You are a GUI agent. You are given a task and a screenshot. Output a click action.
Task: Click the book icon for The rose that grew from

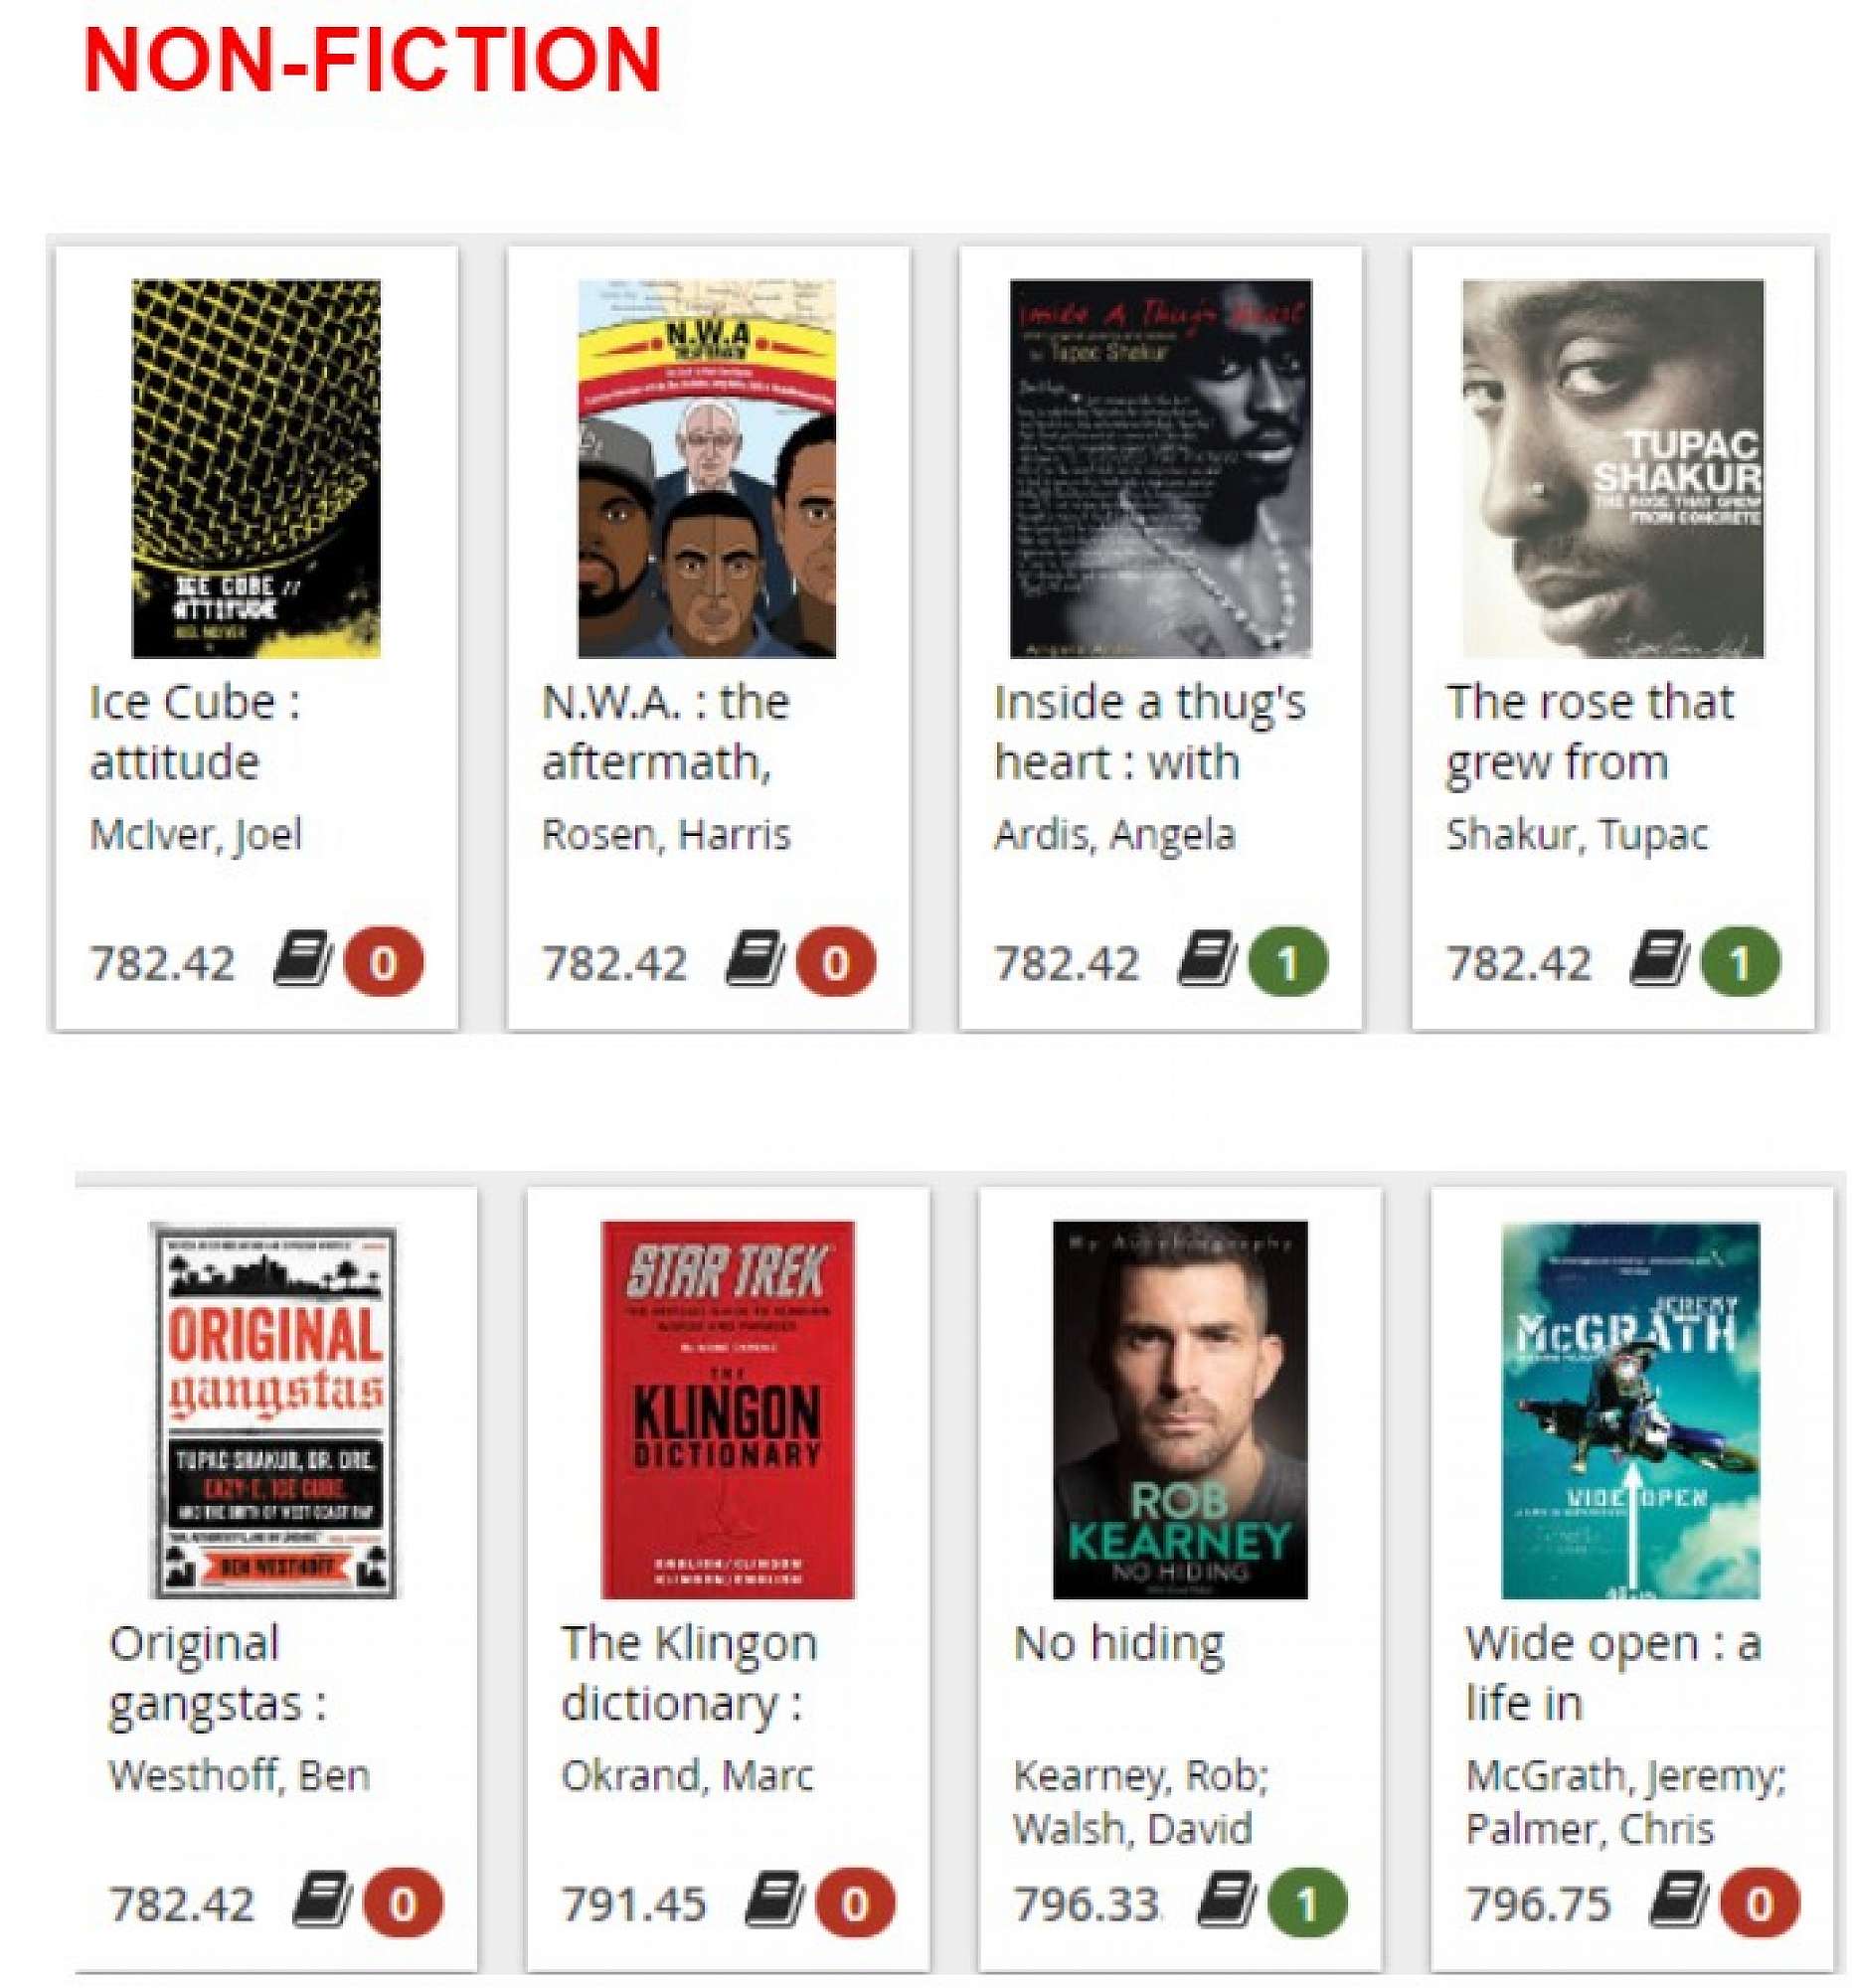pos(1658,959)
